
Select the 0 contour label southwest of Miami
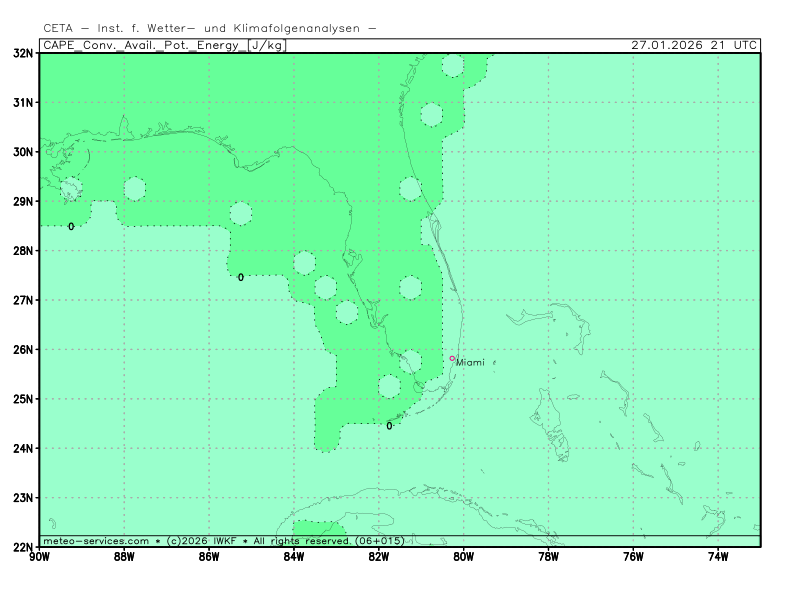tap(389, 426)
